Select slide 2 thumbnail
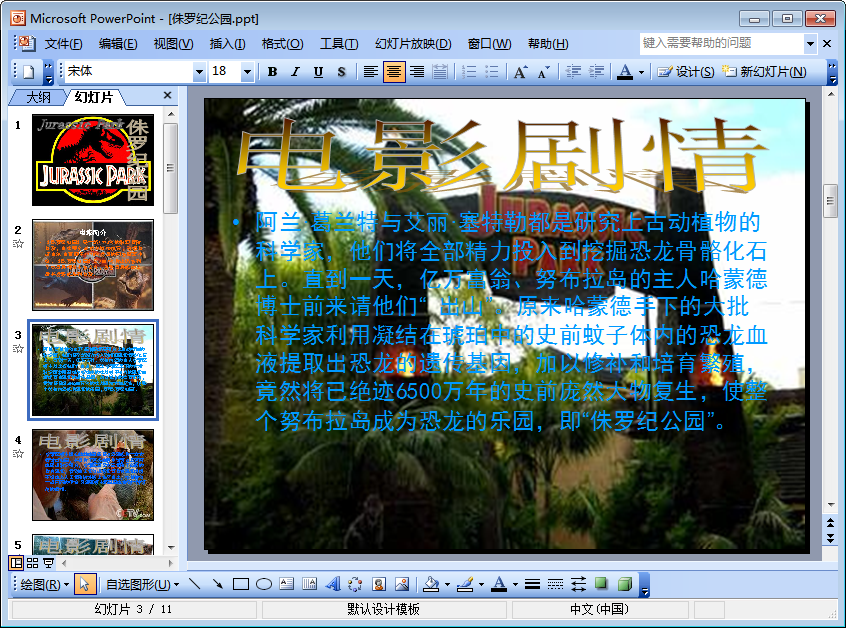The height and width of the screenshot is (628, 846). pos(93,264)
